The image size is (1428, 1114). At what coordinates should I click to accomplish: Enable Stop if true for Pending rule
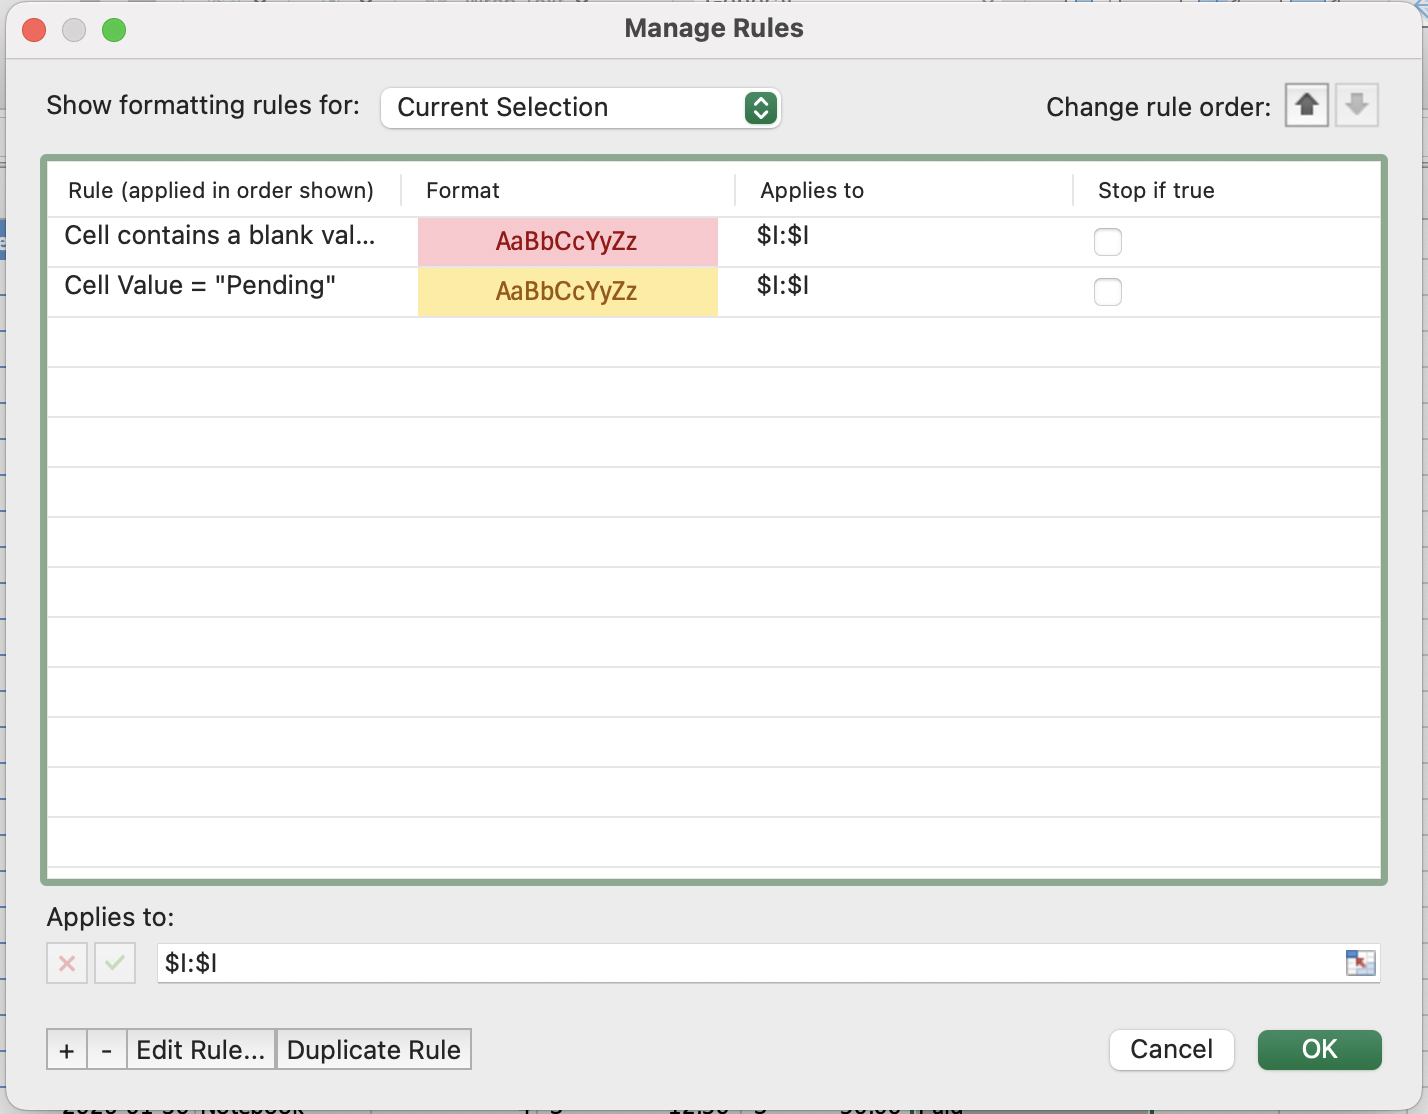(1107, 292)
